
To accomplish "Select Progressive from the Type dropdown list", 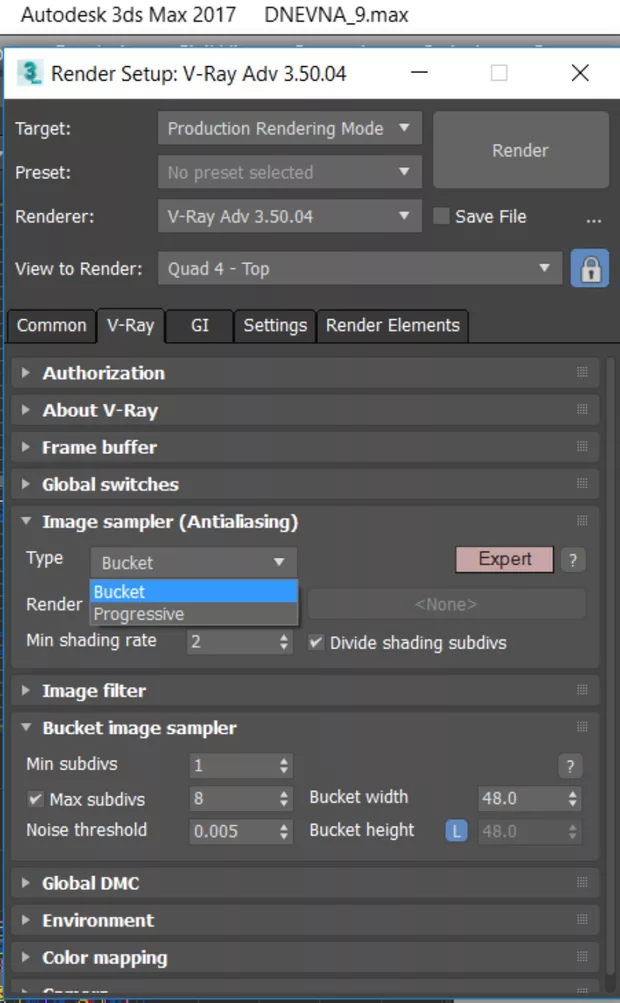I will pyautogui.click(x=139, y=614).
